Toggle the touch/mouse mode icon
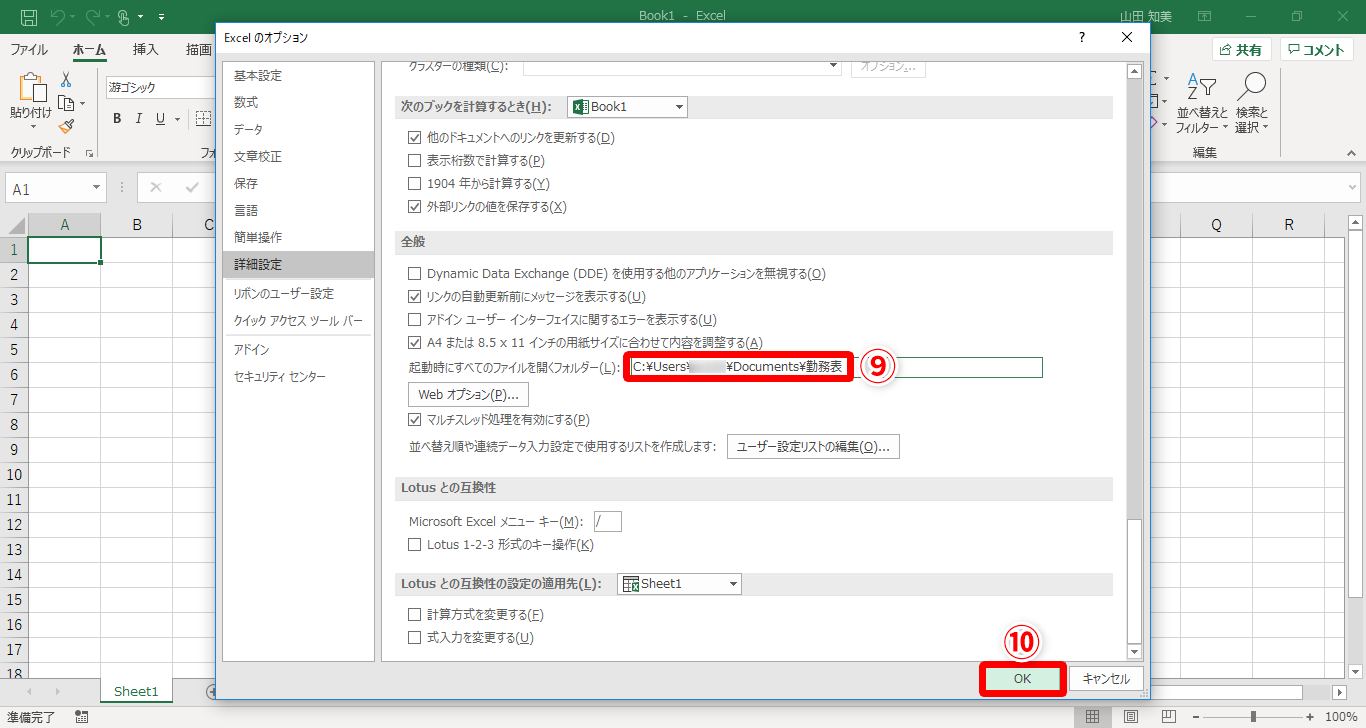The image size is (1366, 728). pos(125,17)
